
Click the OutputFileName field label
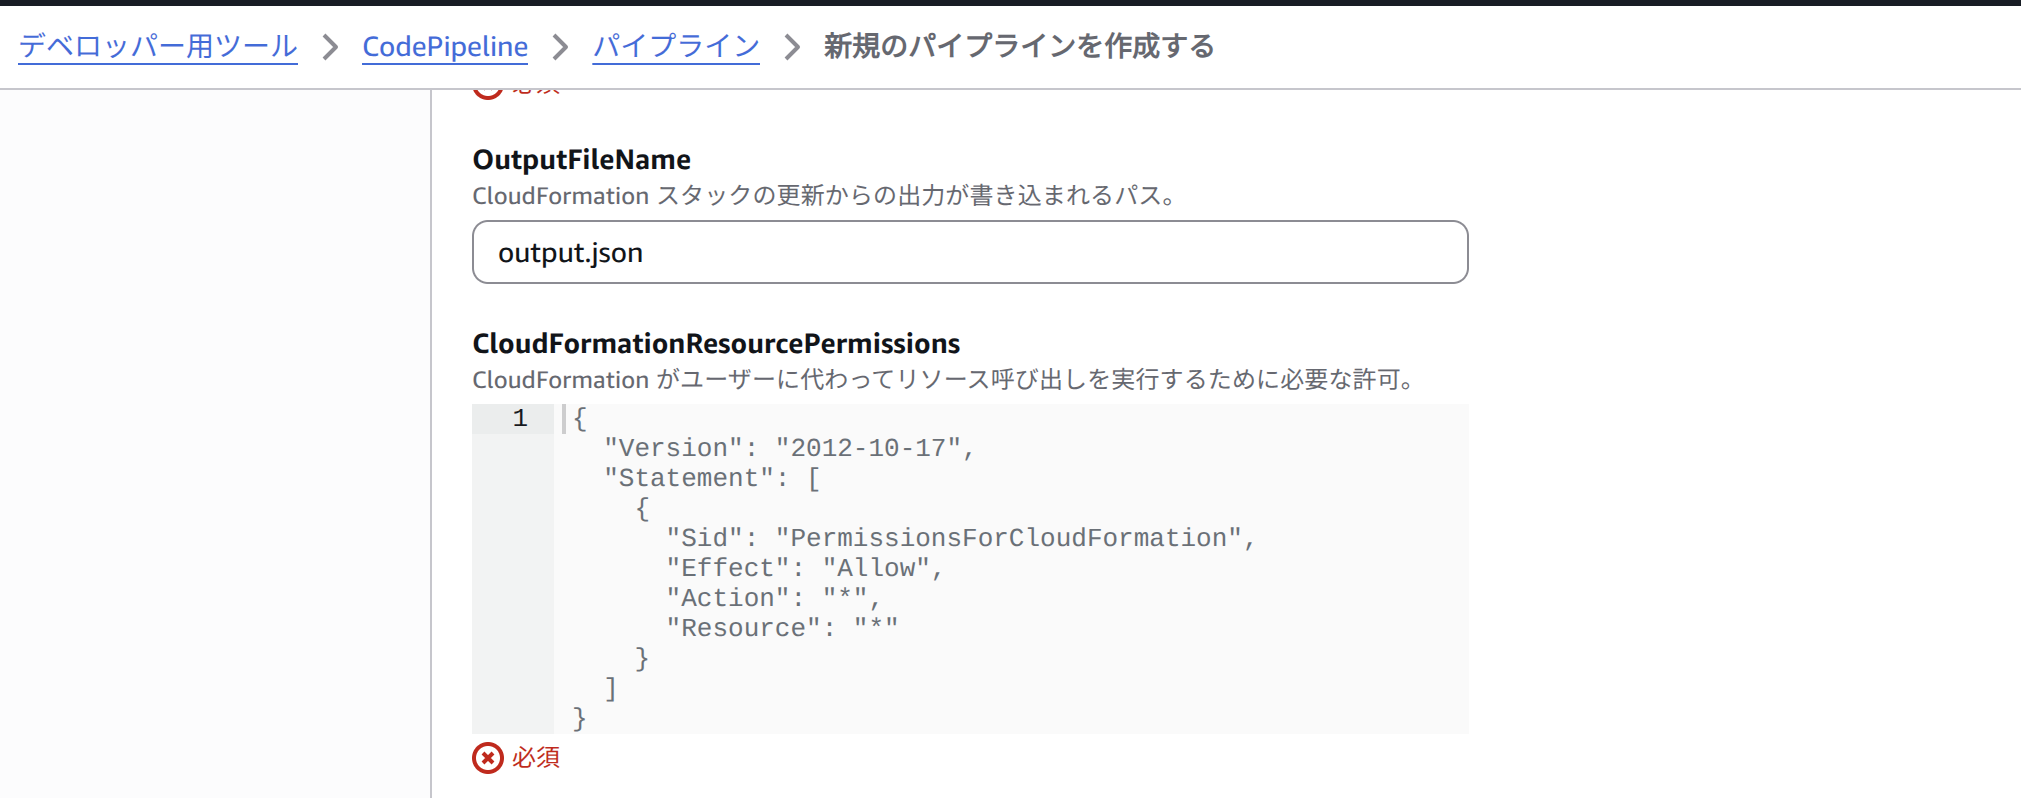point(581,160)
